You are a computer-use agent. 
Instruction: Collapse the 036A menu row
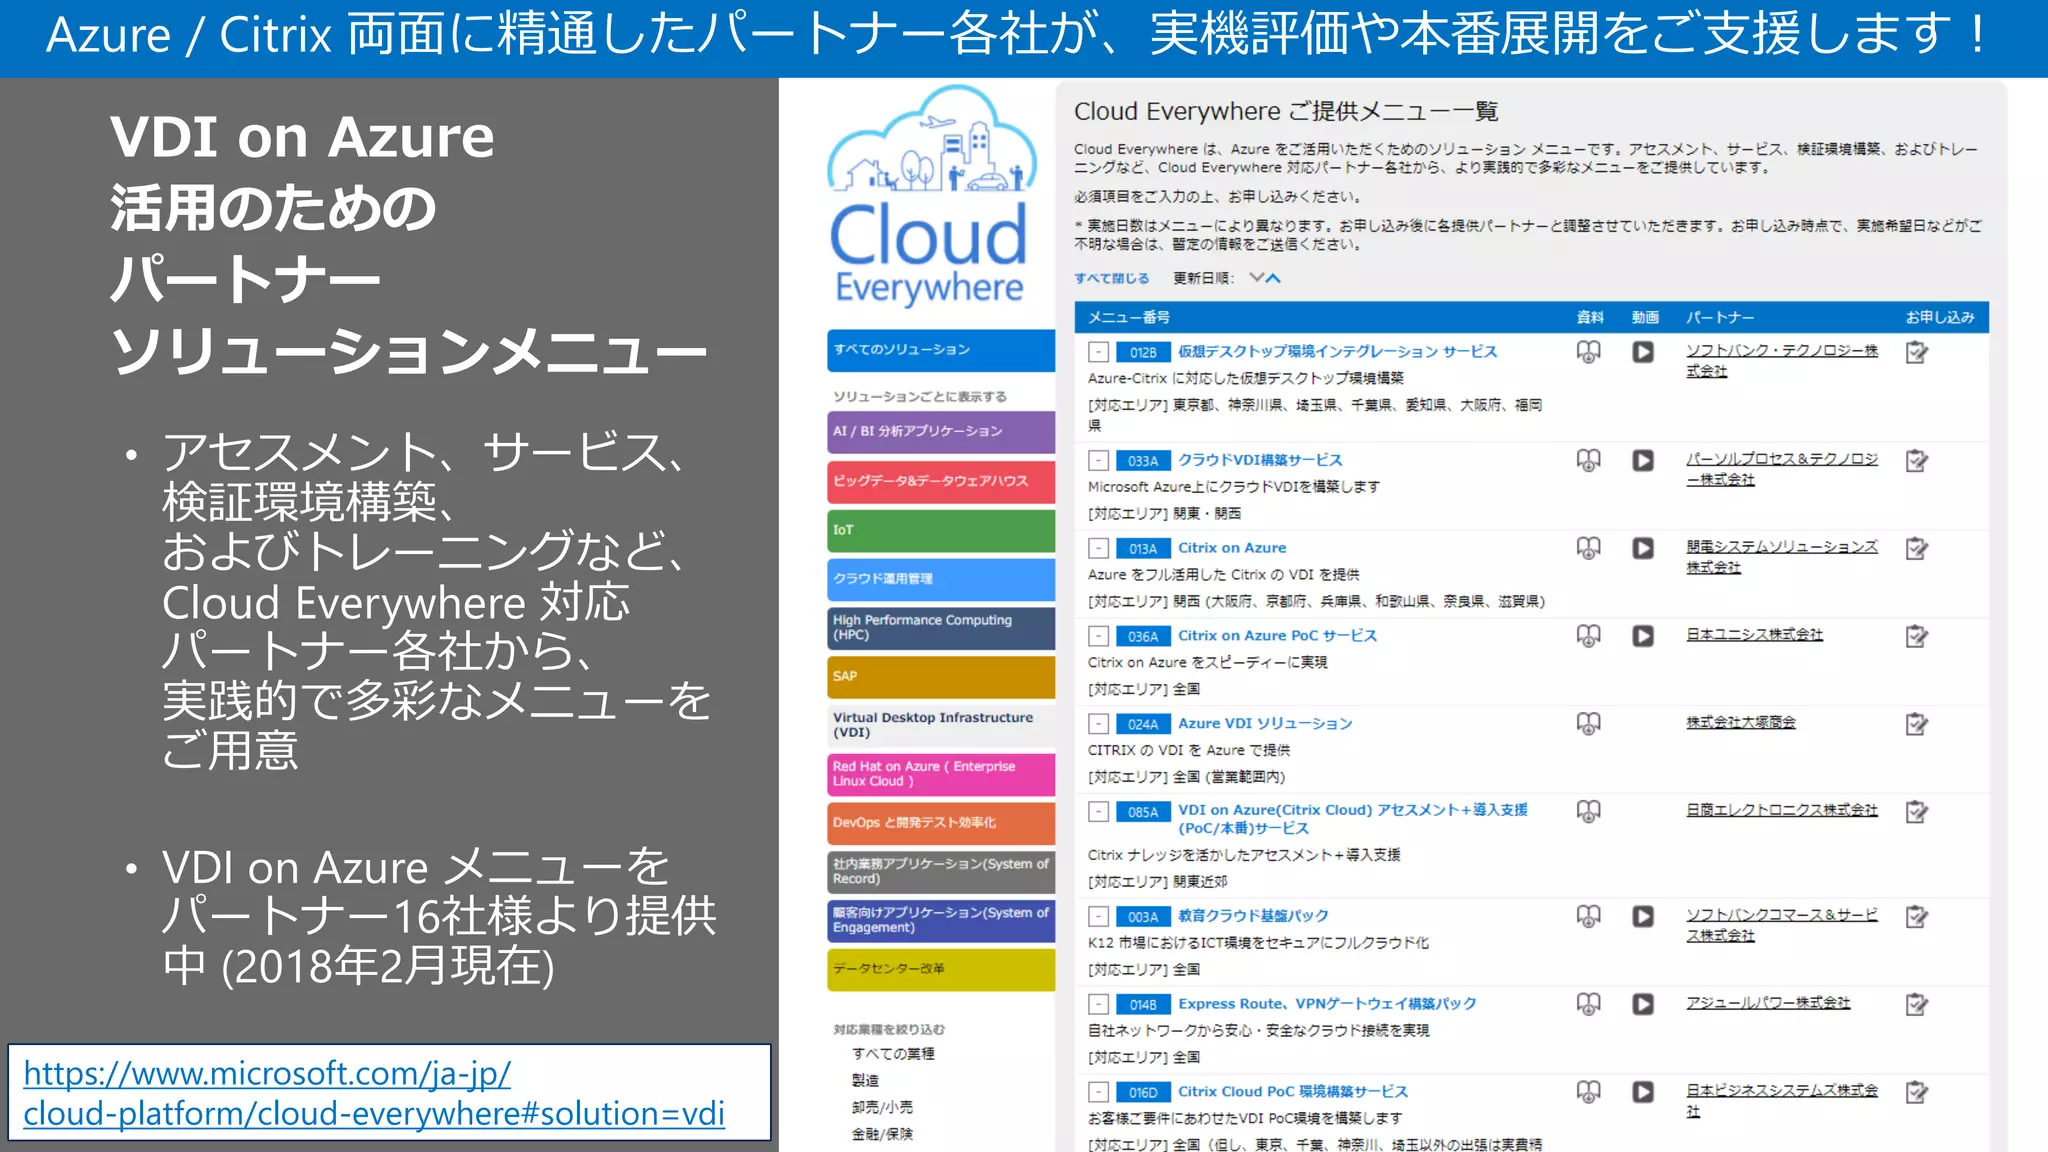pos(1099,636)
